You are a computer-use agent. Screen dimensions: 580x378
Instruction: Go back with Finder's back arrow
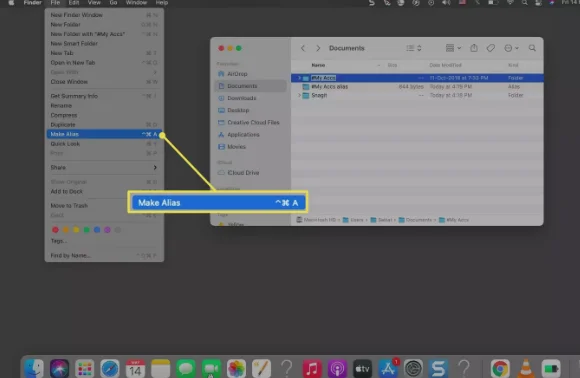[303, 48]
